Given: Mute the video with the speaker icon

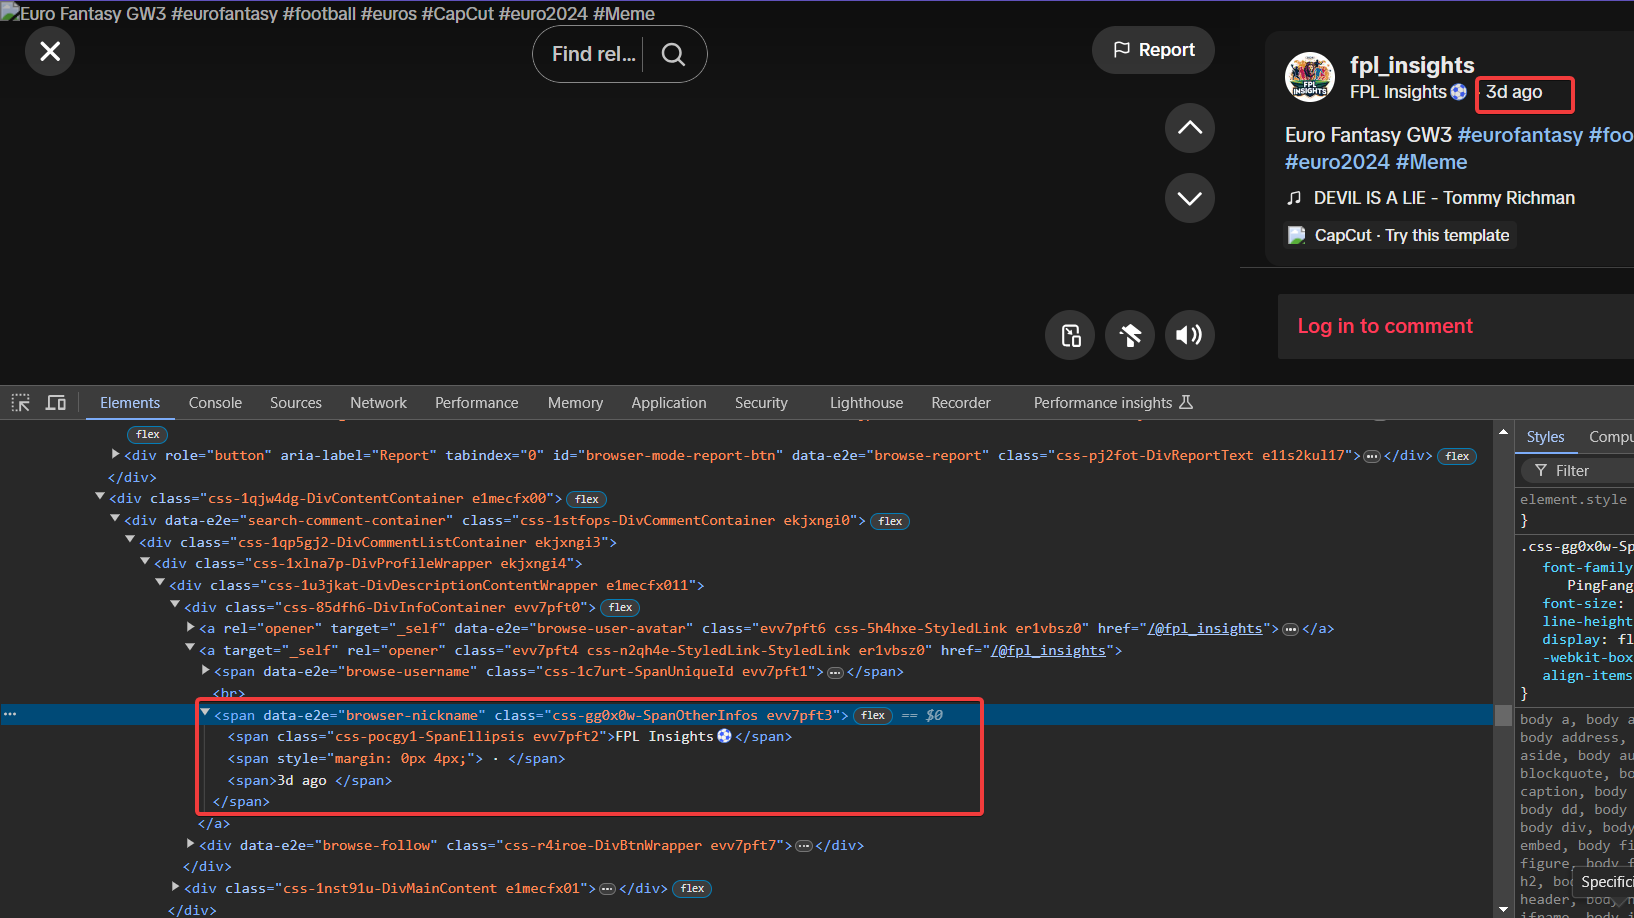Looking at the screenshot, I should click(1189, 335).
